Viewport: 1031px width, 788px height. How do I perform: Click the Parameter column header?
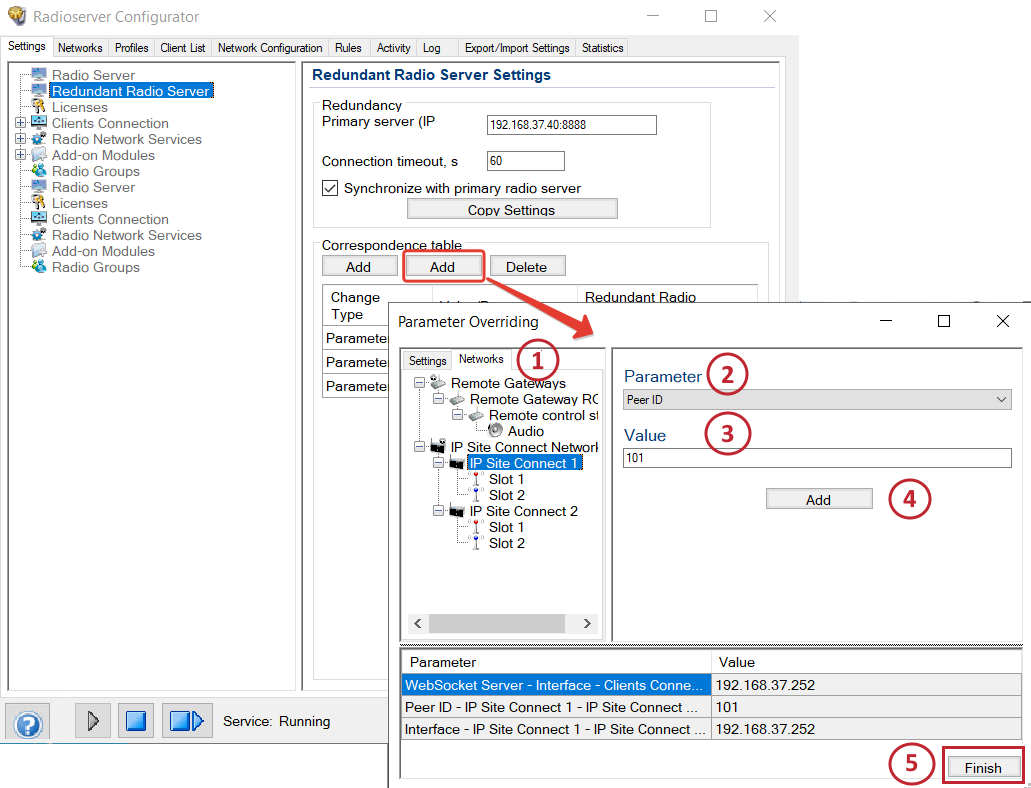point(556,662)
